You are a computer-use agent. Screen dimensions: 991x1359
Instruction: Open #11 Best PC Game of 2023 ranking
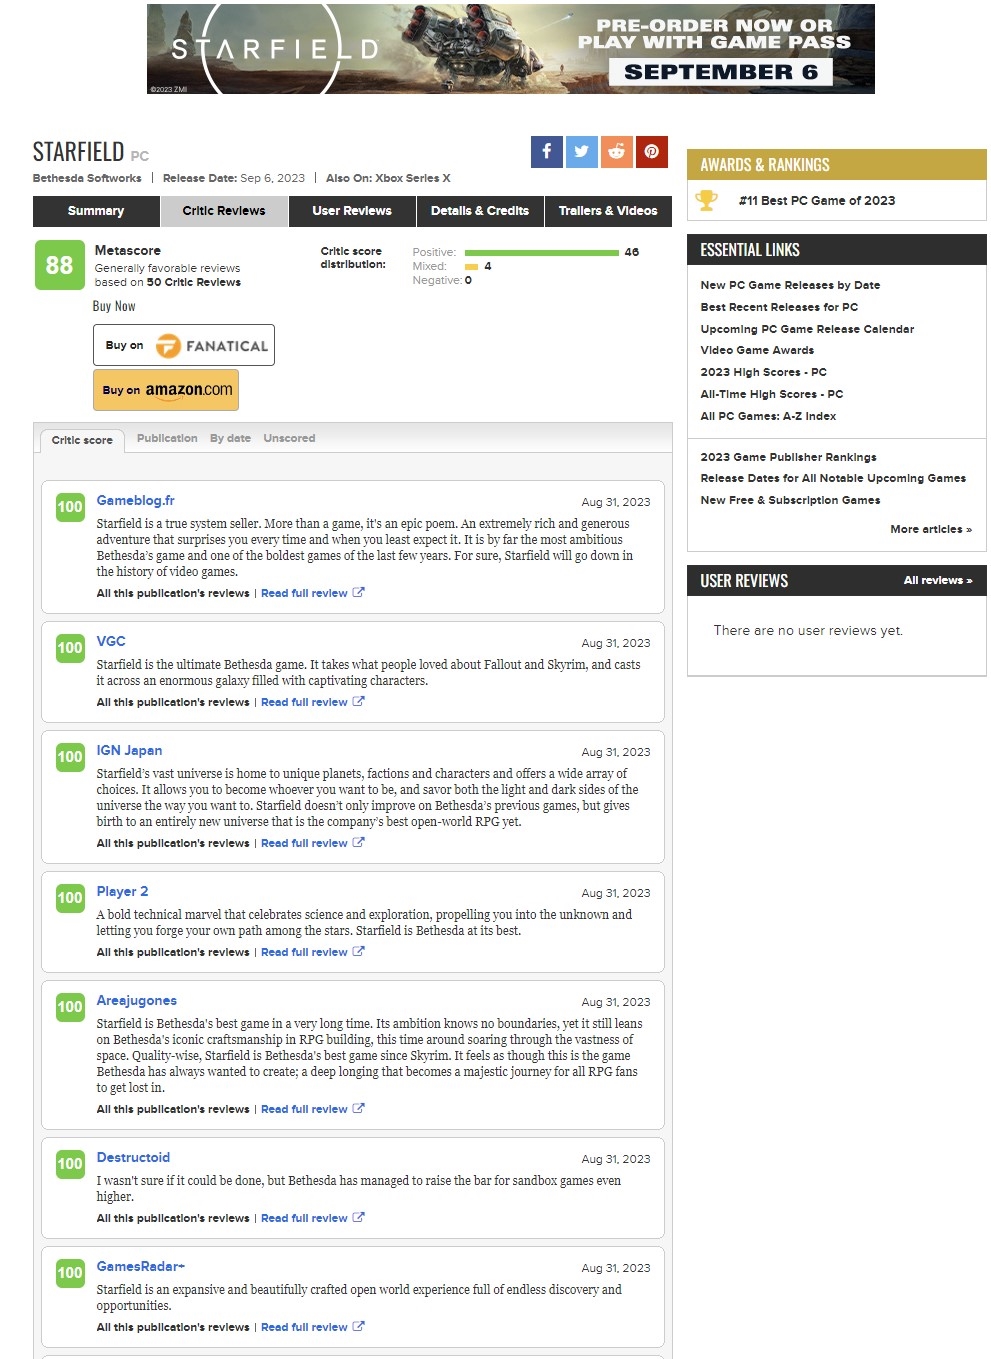[817, 200]
